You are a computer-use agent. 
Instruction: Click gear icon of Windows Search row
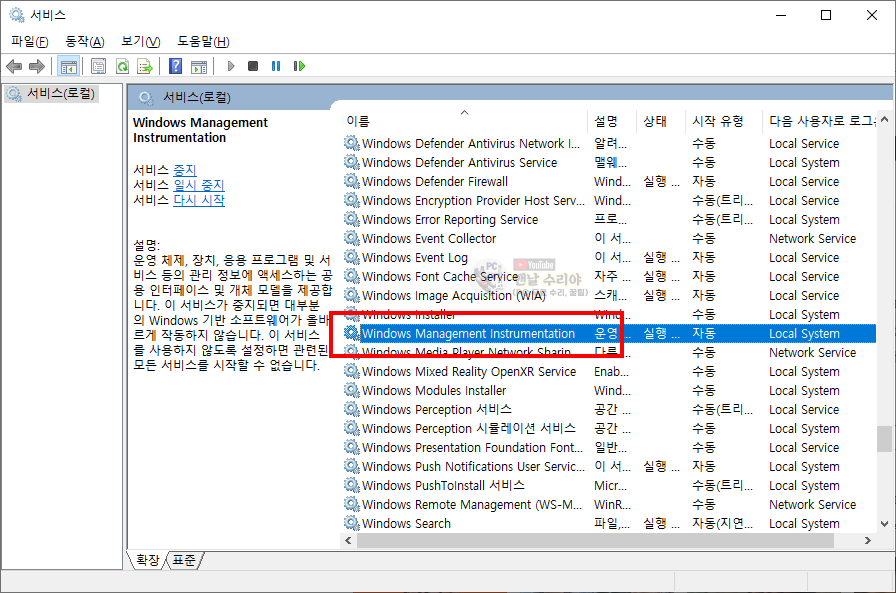[x=351, y=523]
